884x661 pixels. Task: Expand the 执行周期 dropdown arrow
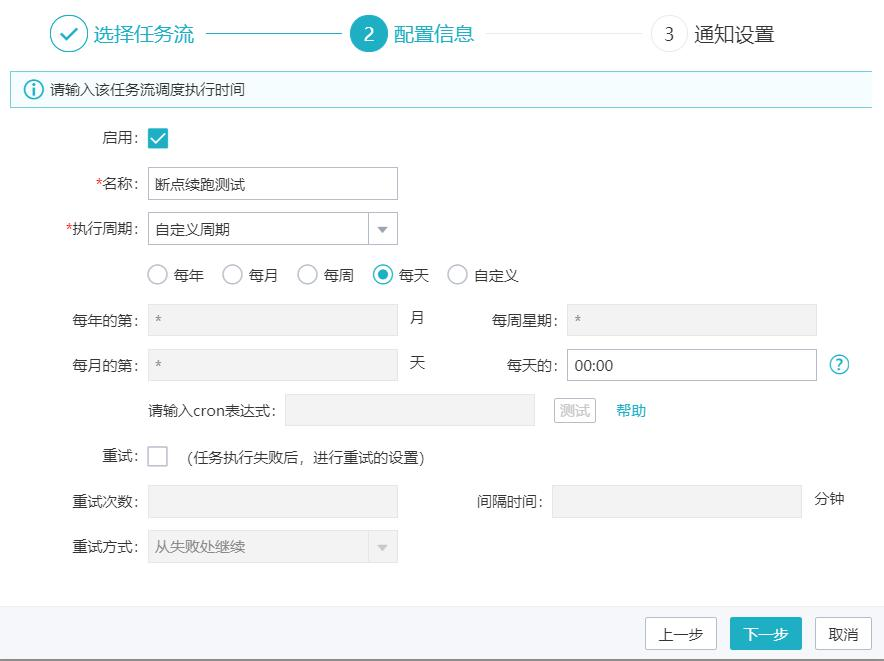(x=383, y=229)
